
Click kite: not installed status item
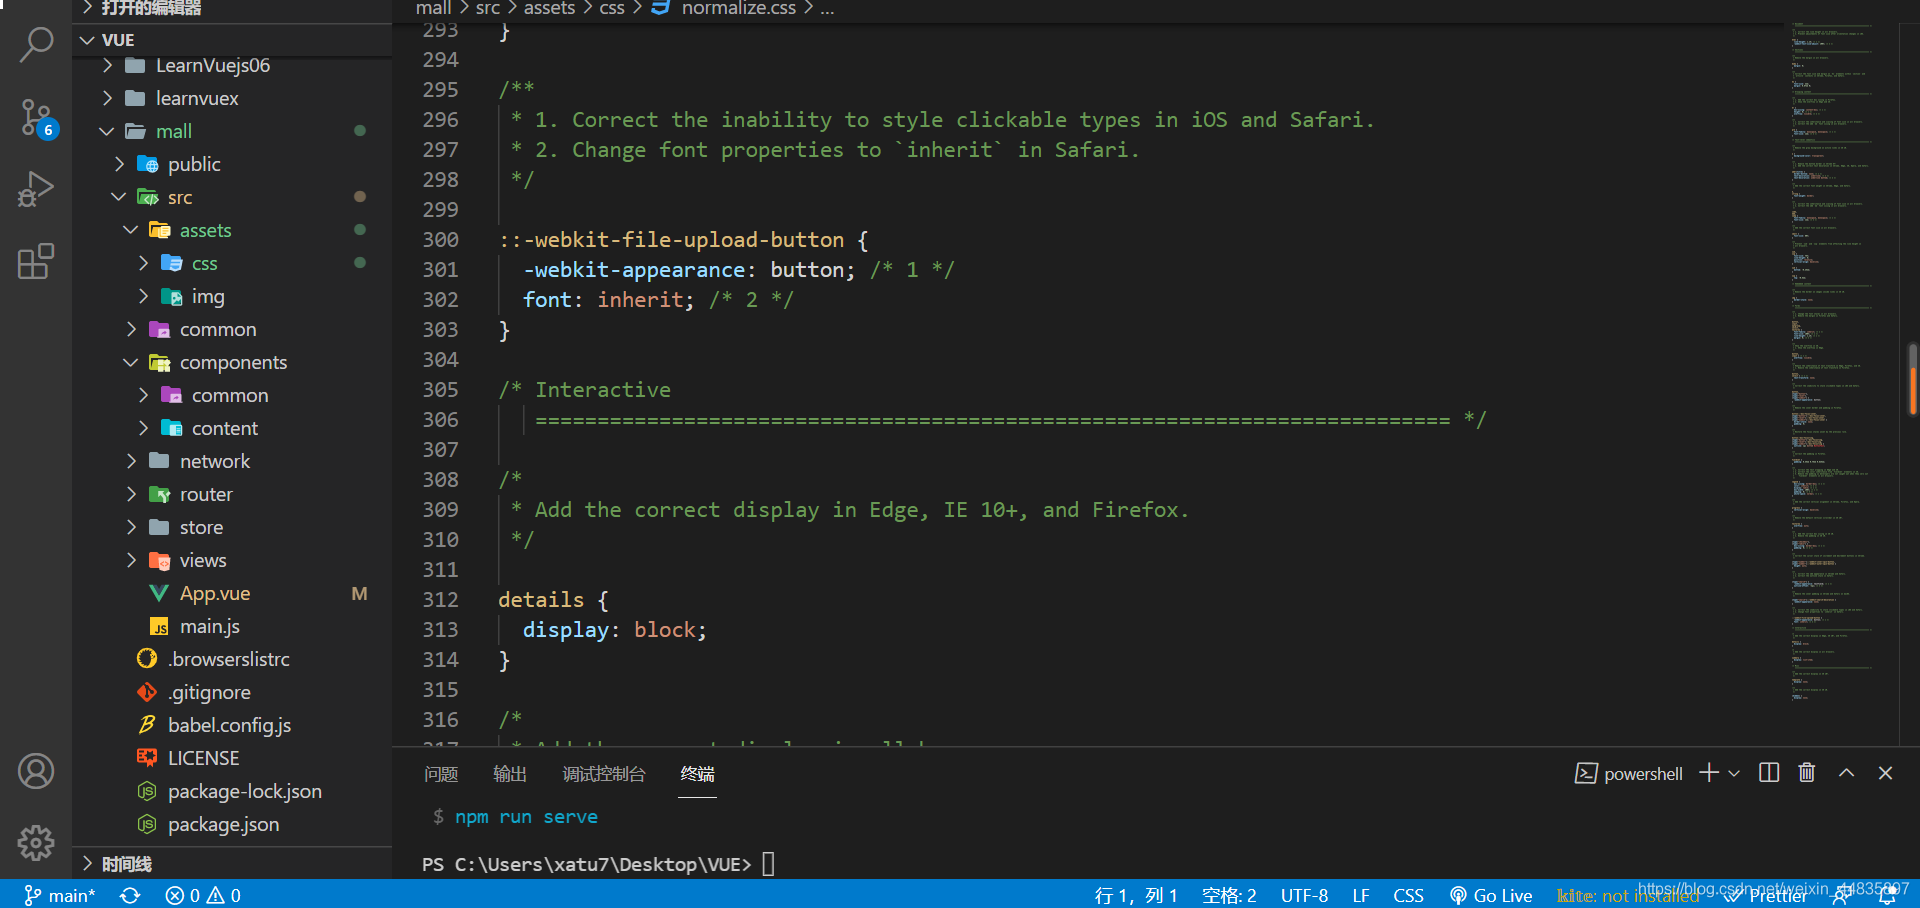(x=1628, y=896)
